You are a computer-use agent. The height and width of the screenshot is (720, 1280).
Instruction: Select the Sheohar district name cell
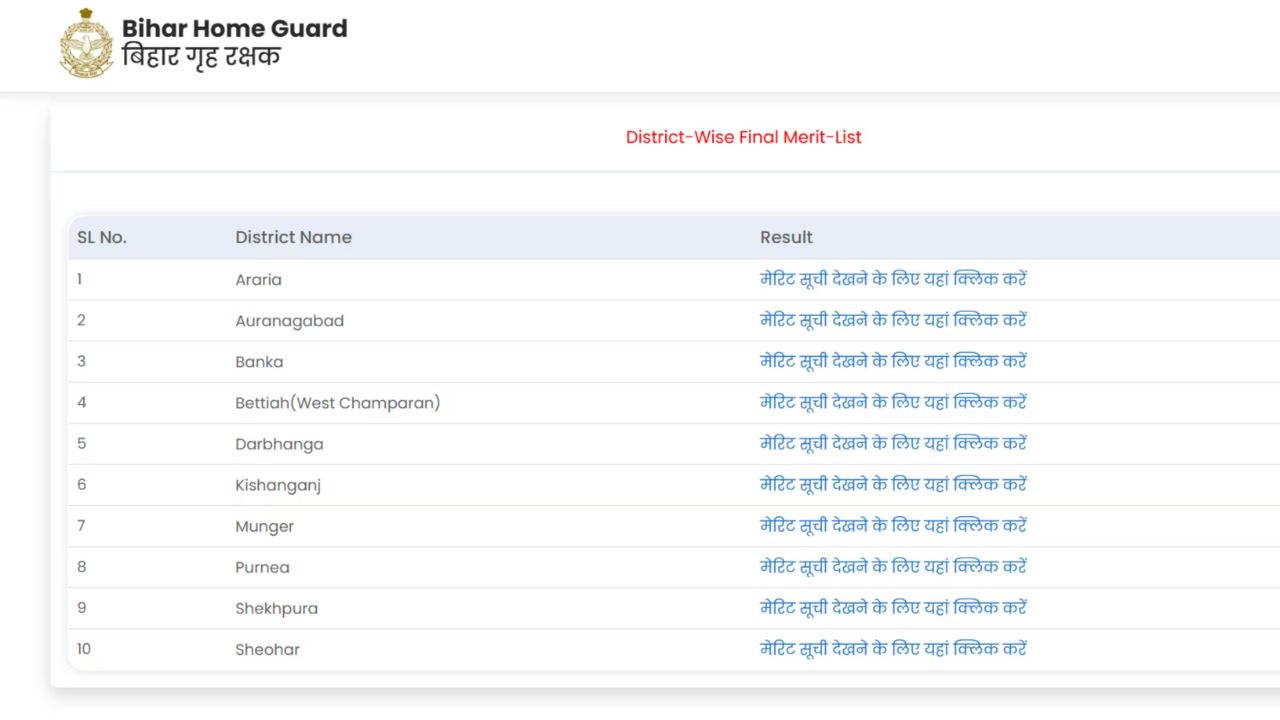click(x=267, y=649)
